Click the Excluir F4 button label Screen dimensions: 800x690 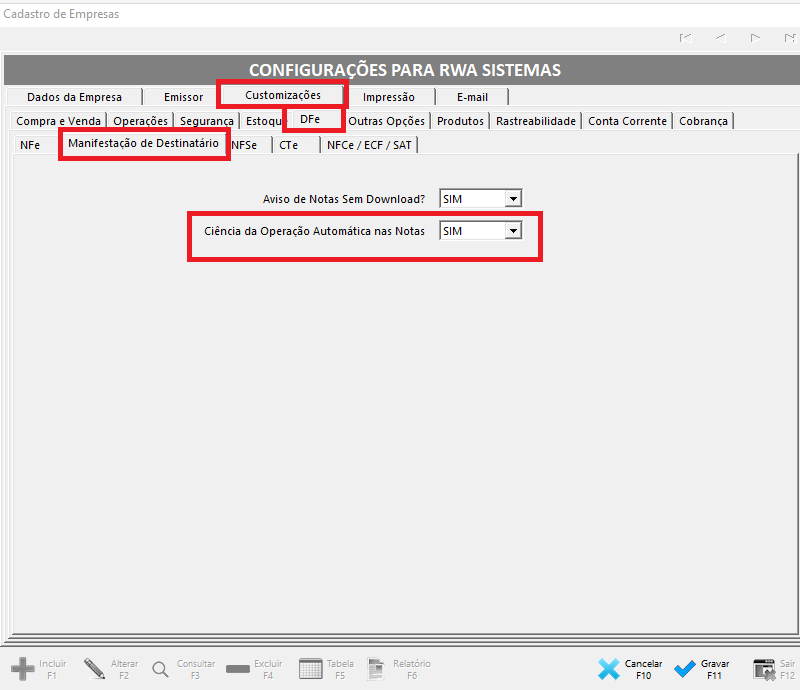point(268,670)
